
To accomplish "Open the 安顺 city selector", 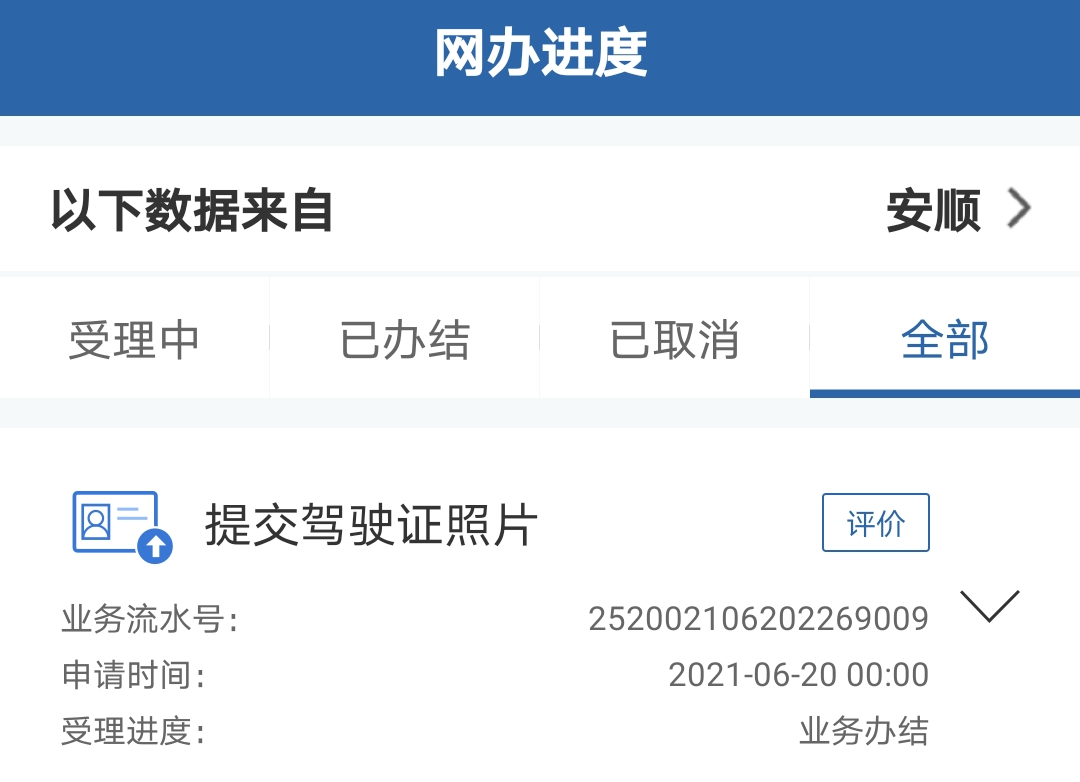I will pyautogui.click(x=959, y=209).
